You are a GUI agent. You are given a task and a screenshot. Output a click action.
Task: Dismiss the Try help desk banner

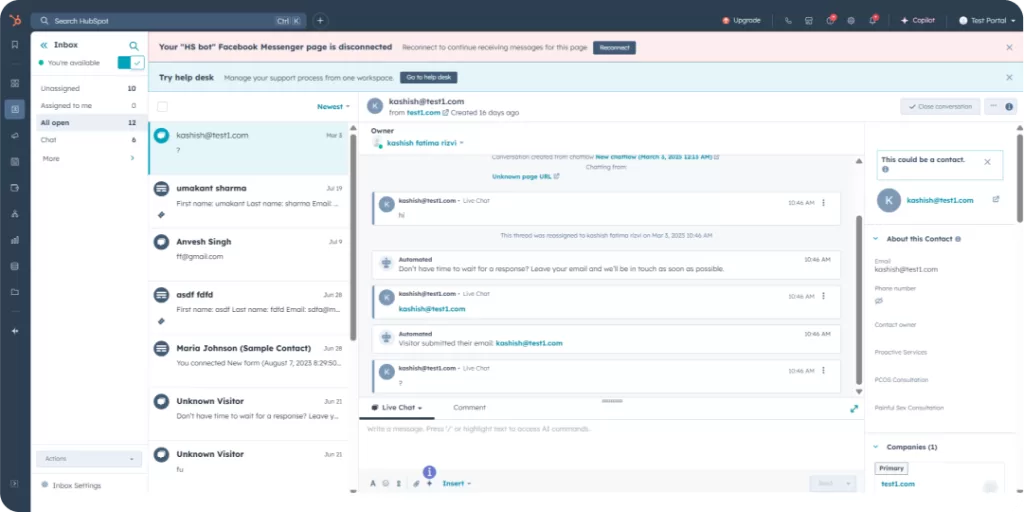(x=1009, y=77)
